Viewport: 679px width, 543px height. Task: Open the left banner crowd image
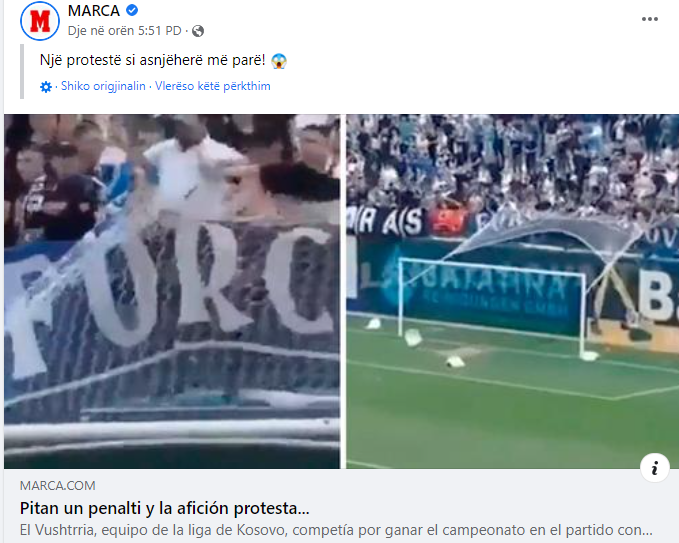coord(172,291)
